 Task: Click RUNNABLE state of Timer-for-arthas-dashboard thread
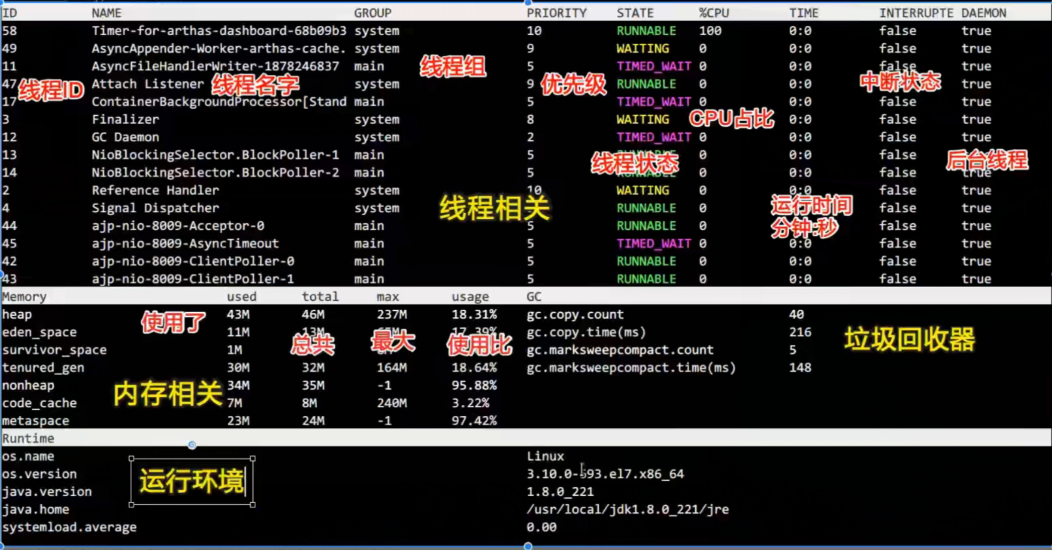[x=646, y=31]
